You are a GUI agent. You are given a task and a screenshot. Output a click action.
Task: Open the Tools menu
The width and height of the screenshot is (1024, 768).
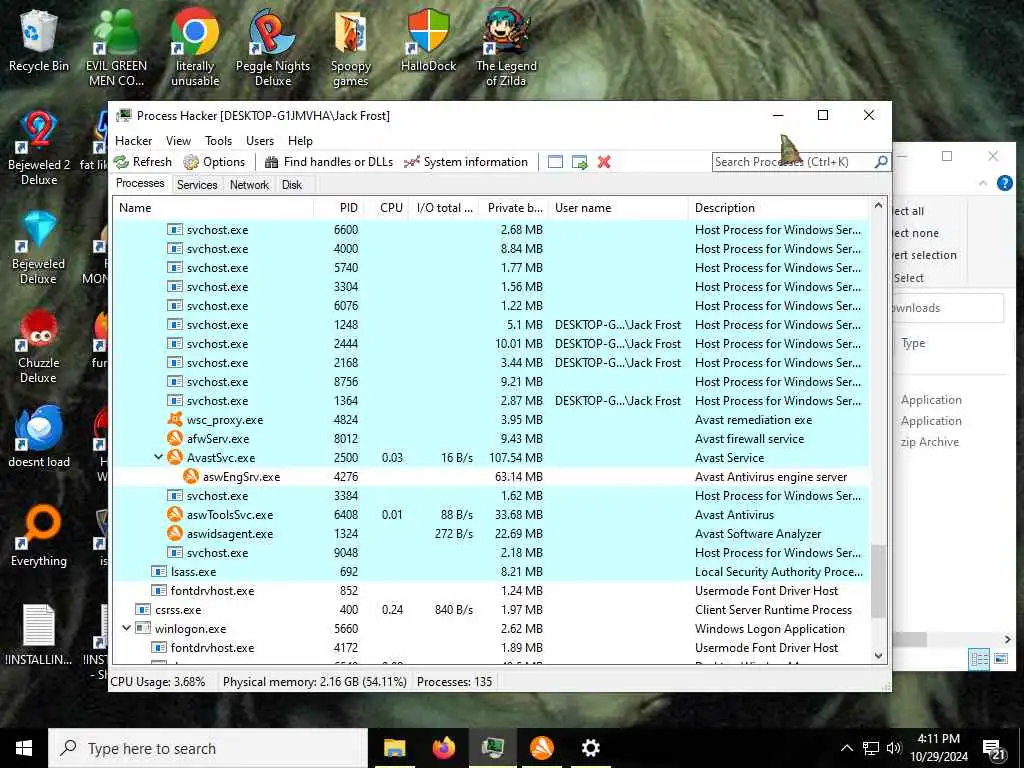[x=218, y=141]
